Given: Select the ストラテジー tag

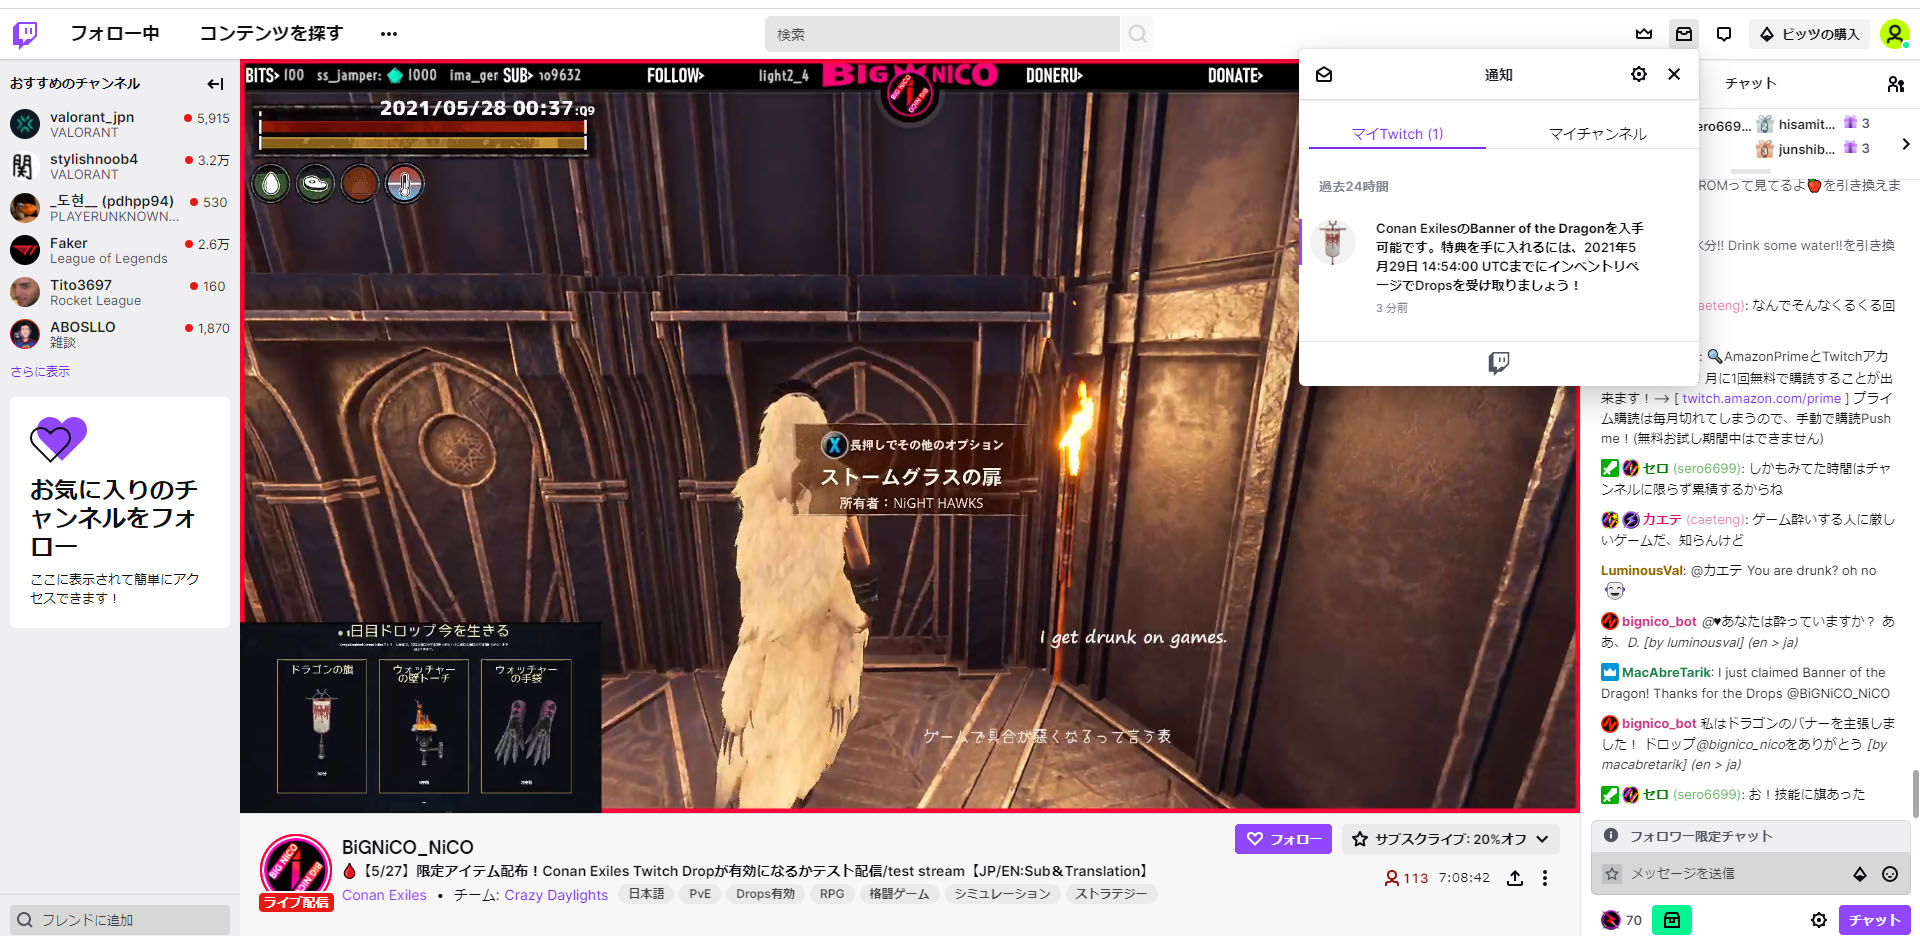Looking at the screenshot, I should click(x=1111, y=894).
